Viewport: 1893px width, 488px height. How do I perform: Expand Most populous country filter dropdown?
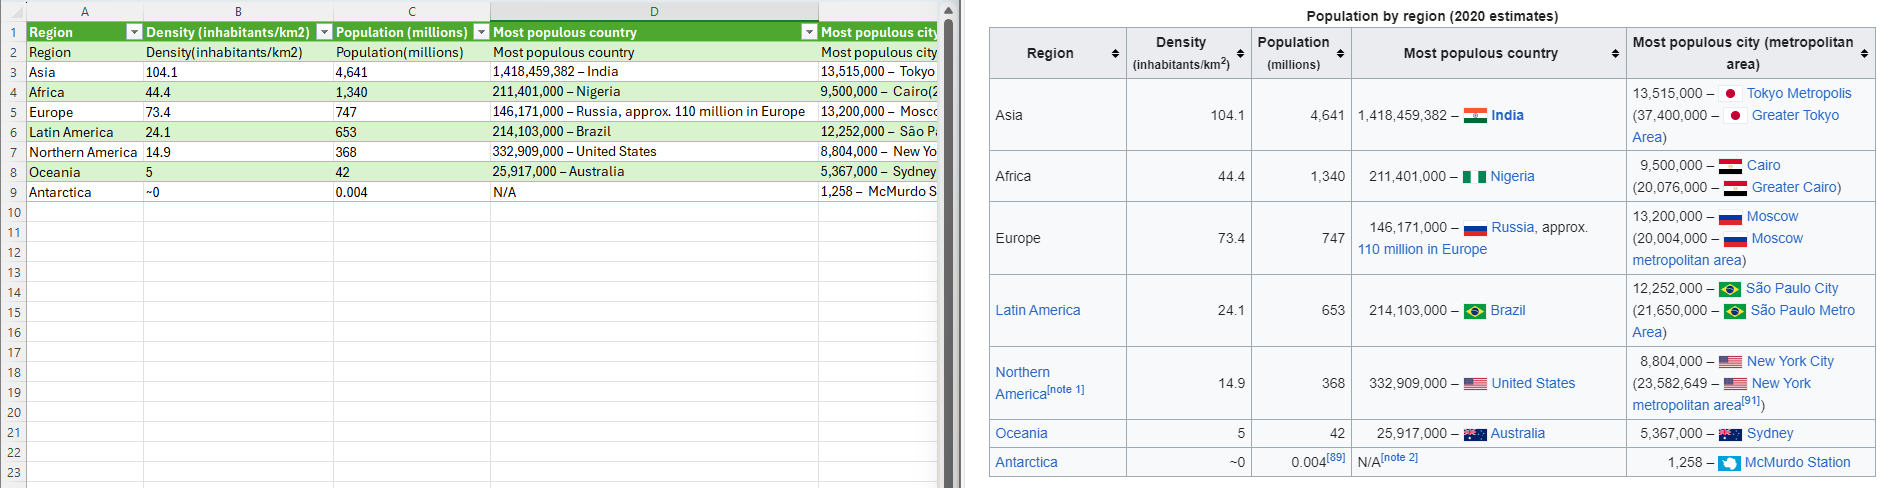pos(809,32)
